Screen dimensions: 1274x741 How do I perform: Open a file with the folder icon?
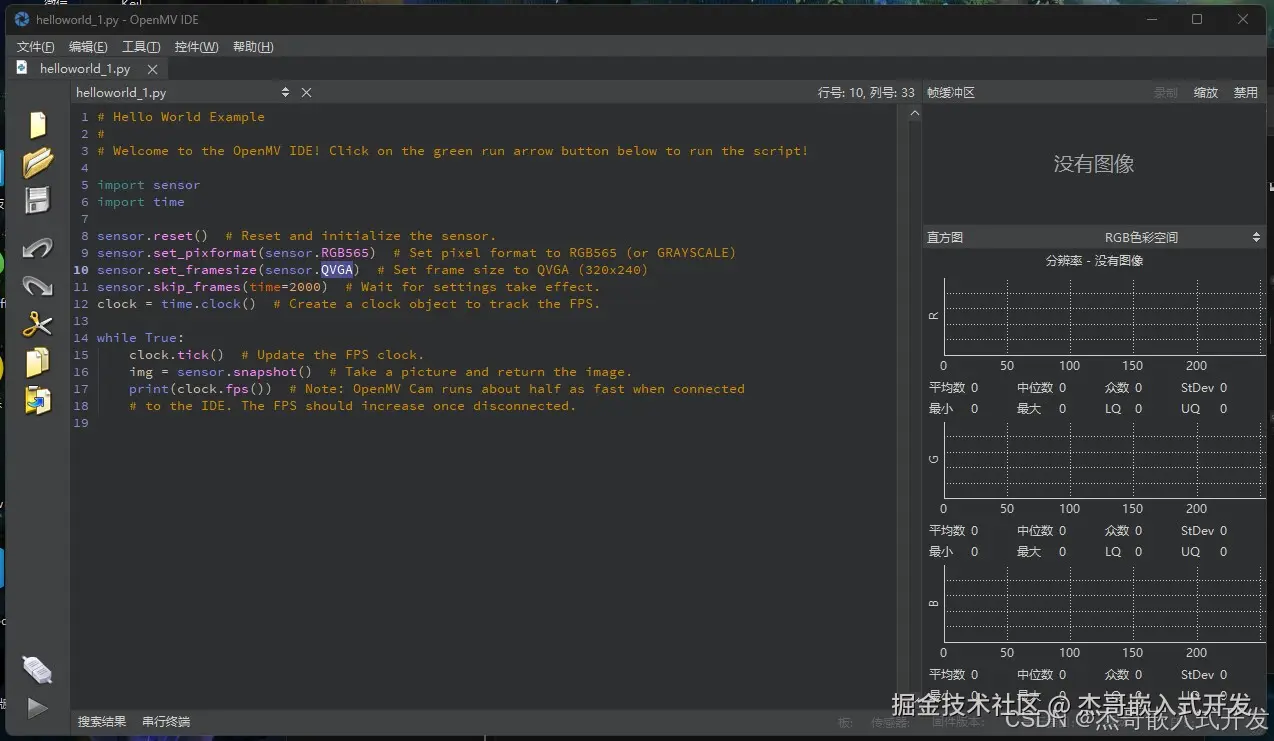(x=38, y=162)
